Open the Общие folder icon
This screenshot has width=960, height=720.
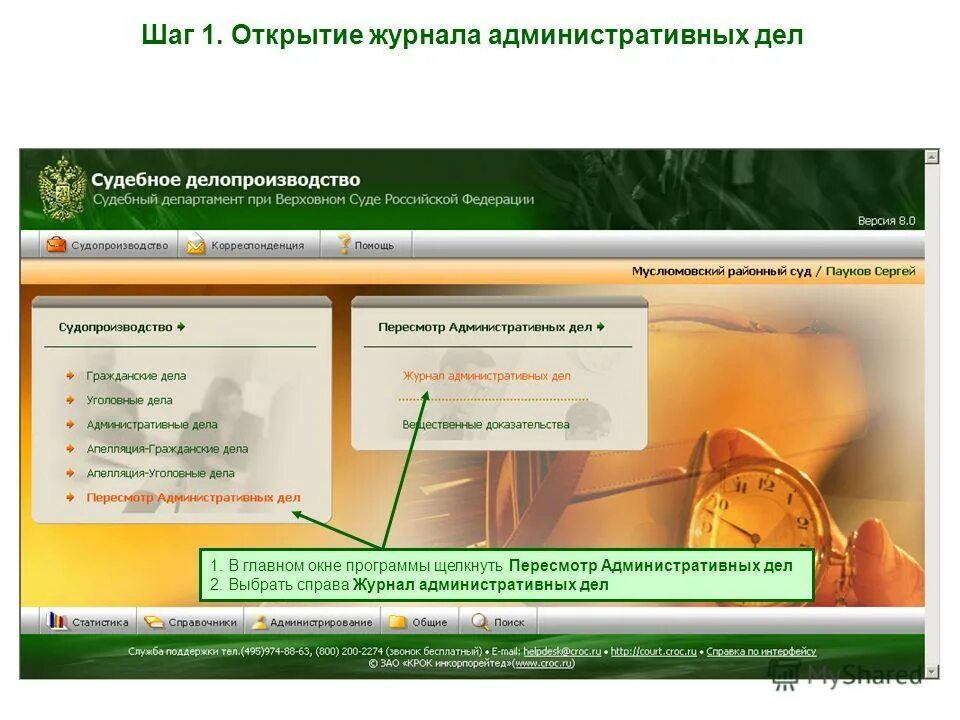coord(398,619)
